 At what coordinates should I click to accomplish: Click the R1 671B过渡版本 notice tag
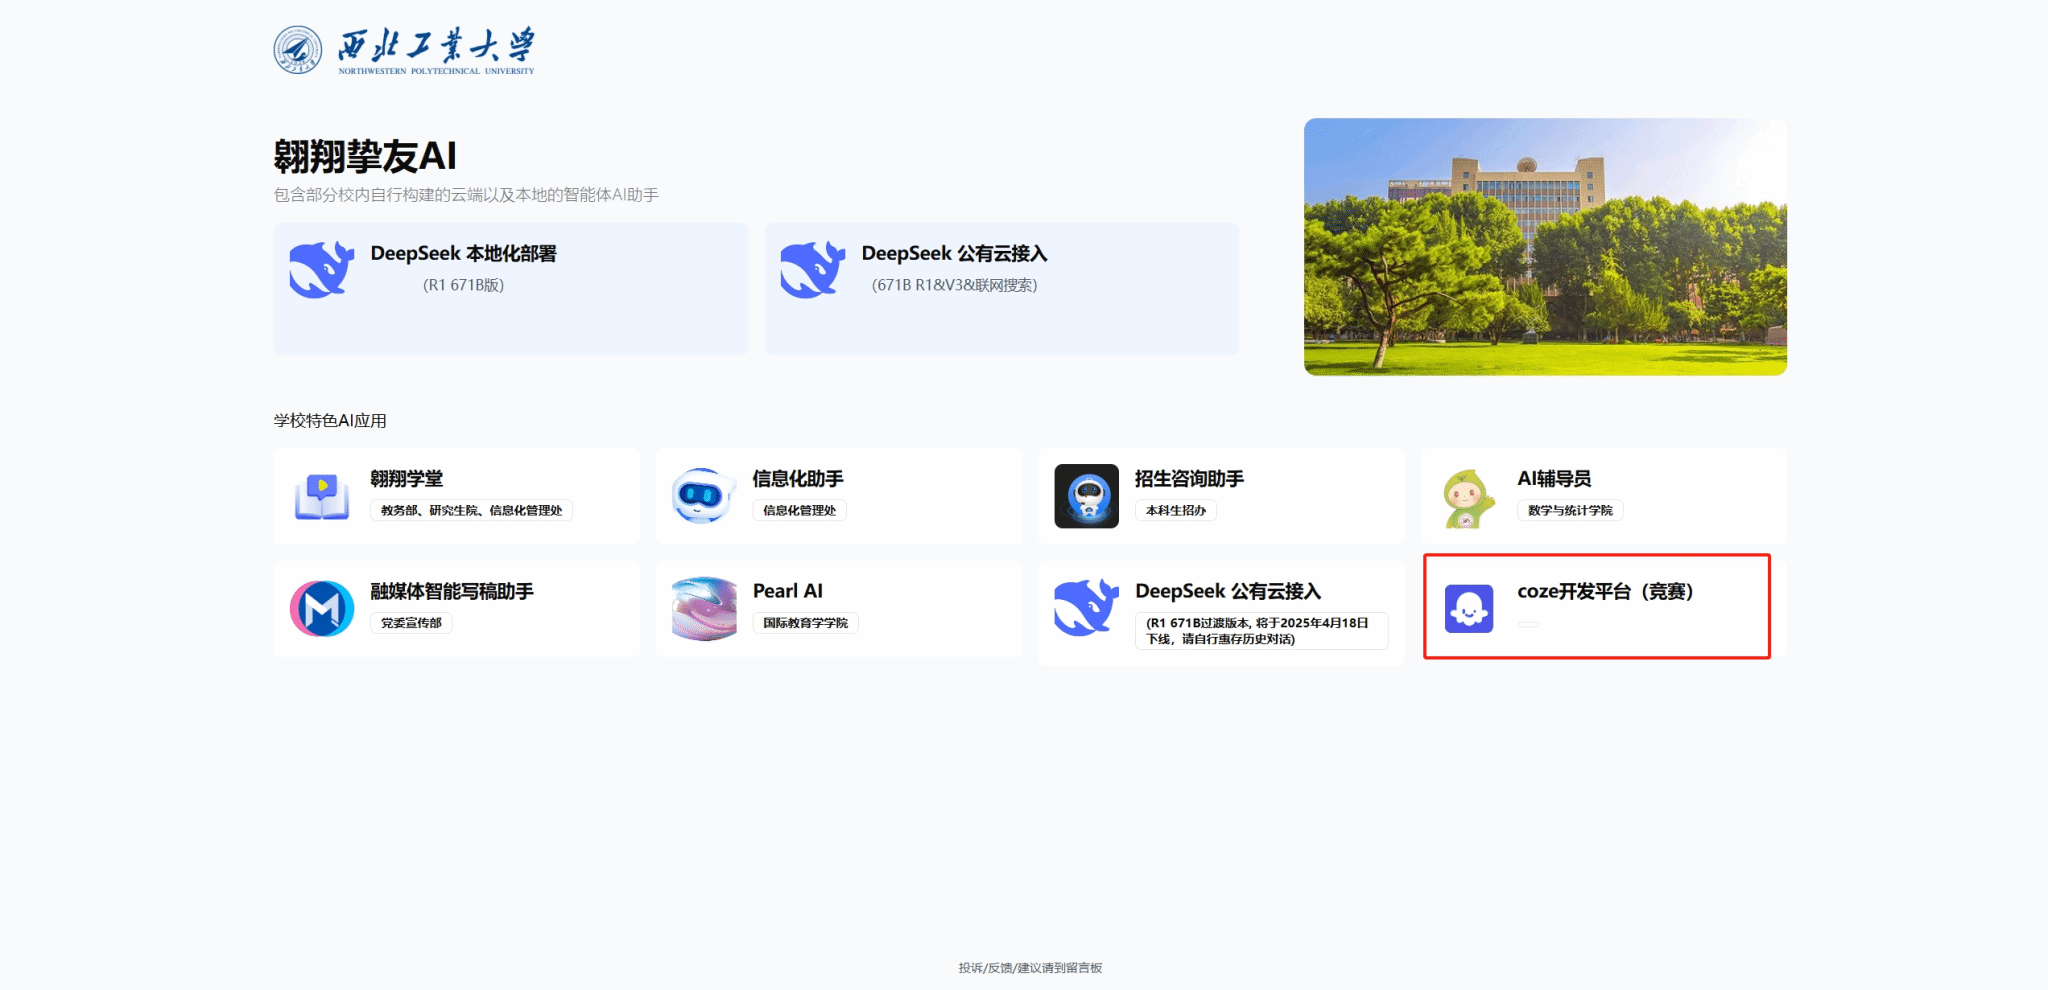[x=1261, y=631]
